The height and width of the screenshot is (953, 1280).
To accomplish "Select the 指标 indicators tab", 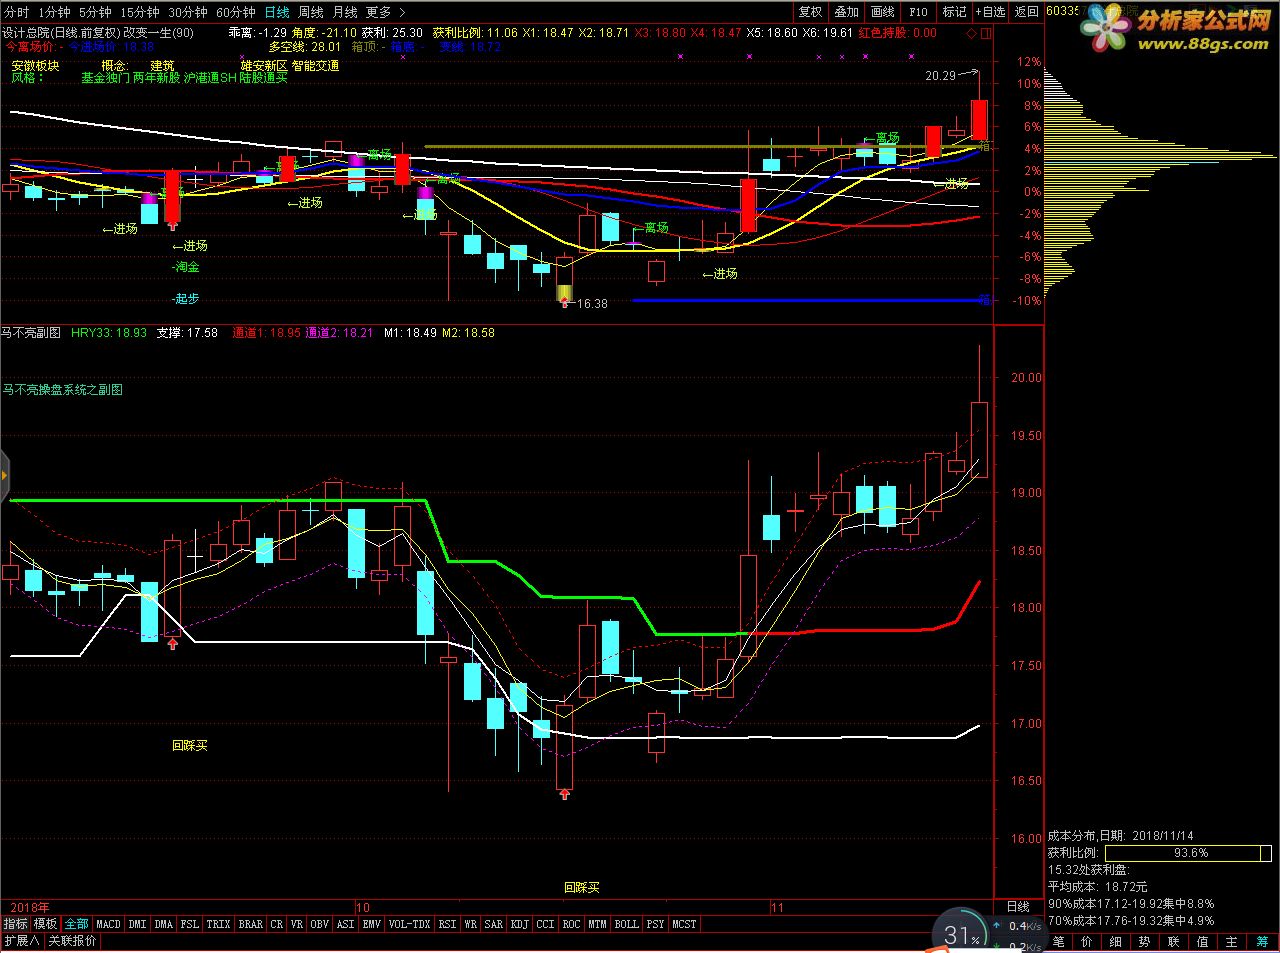I will 15,924.
